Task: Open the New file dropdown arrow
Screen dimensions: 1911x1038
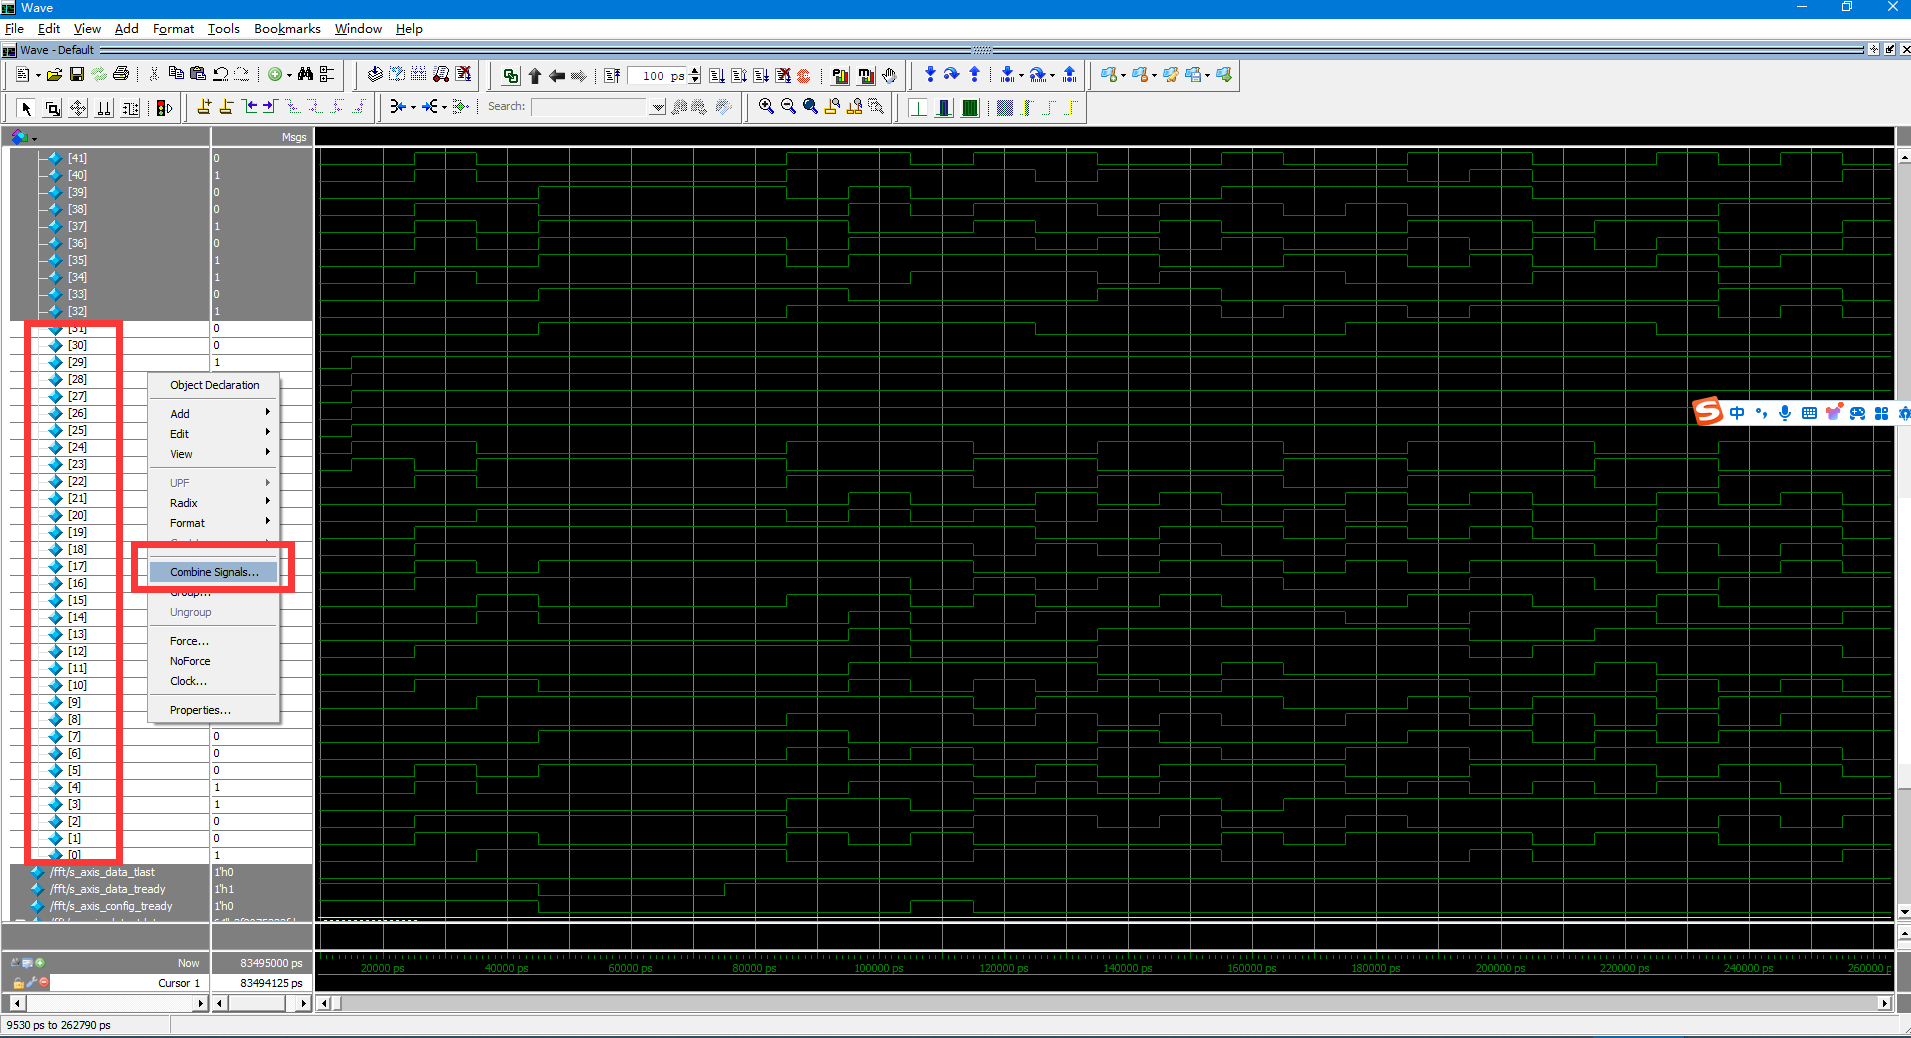Action: (x=38, y=76)
